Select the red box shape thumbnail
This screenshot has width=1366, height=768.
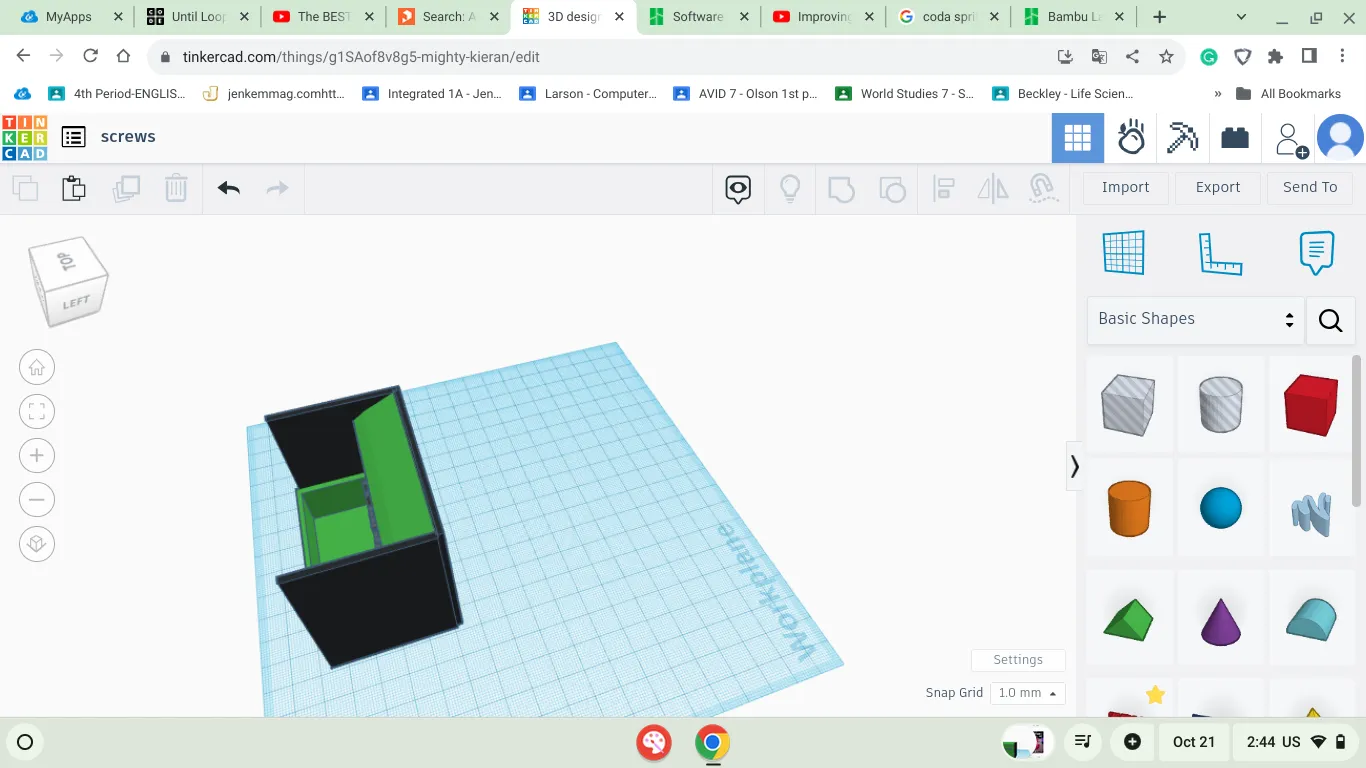tap(1311, 404)
